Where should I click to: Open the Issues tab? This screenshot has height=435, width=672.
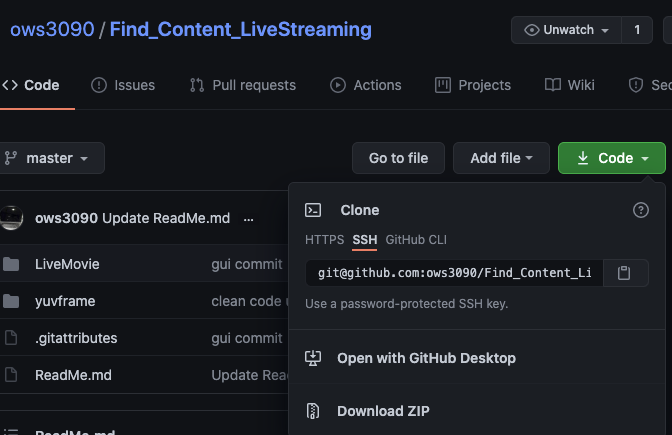pos(123,85)
